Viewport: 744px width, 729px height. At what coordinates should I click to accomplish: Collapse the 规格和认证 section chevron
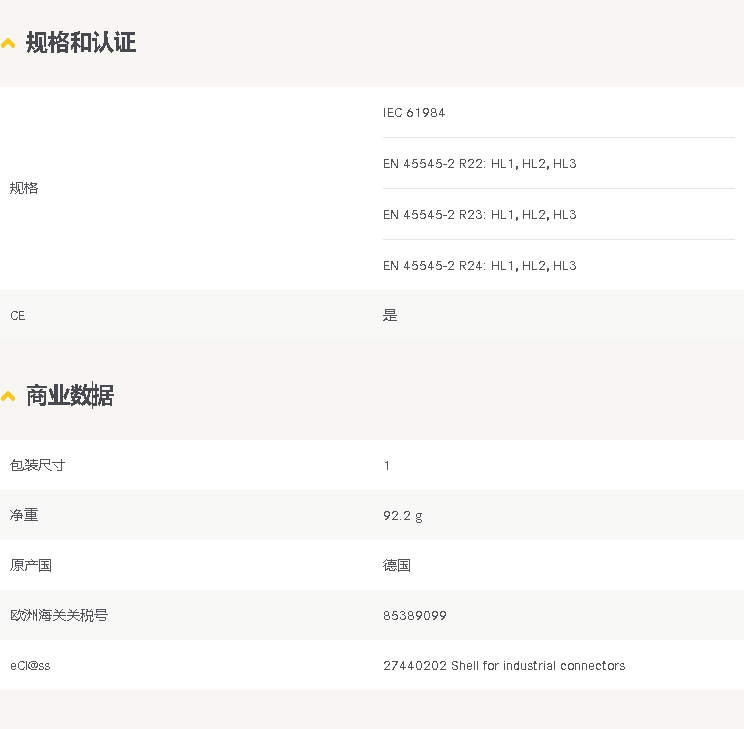8,44
